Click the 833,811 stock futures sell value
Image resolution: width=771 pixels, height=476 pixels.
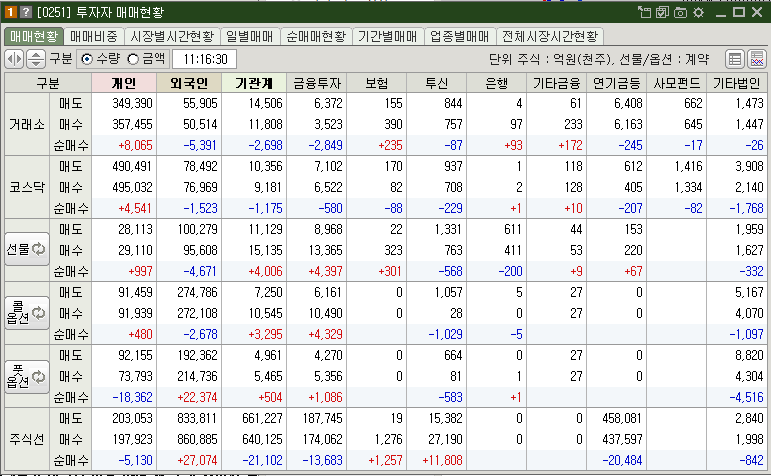tap(197, 418)
